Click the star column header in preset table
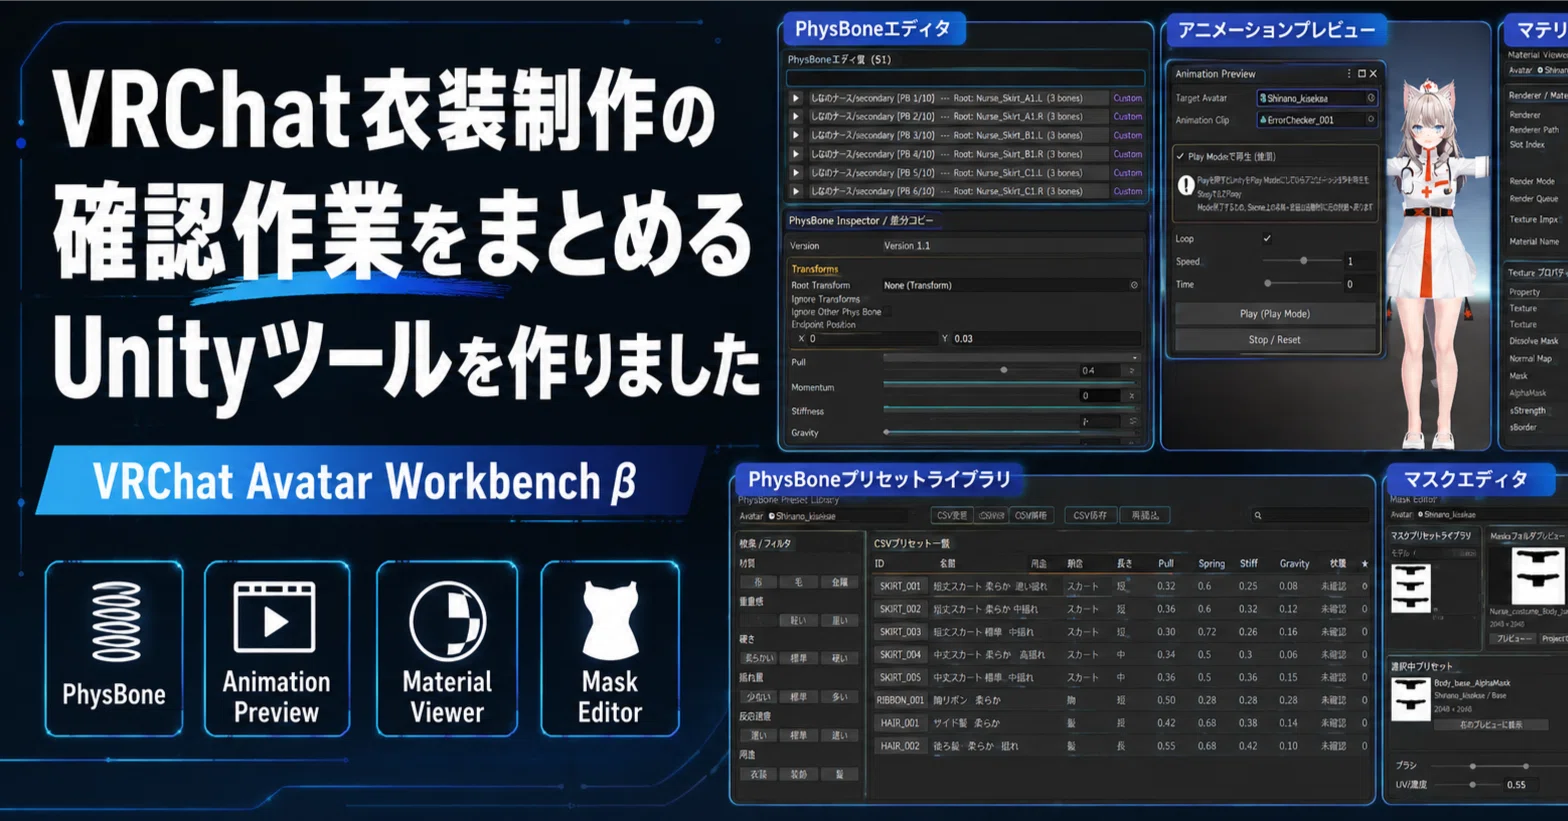The image size is (1568, 821). coord(1364,564)
